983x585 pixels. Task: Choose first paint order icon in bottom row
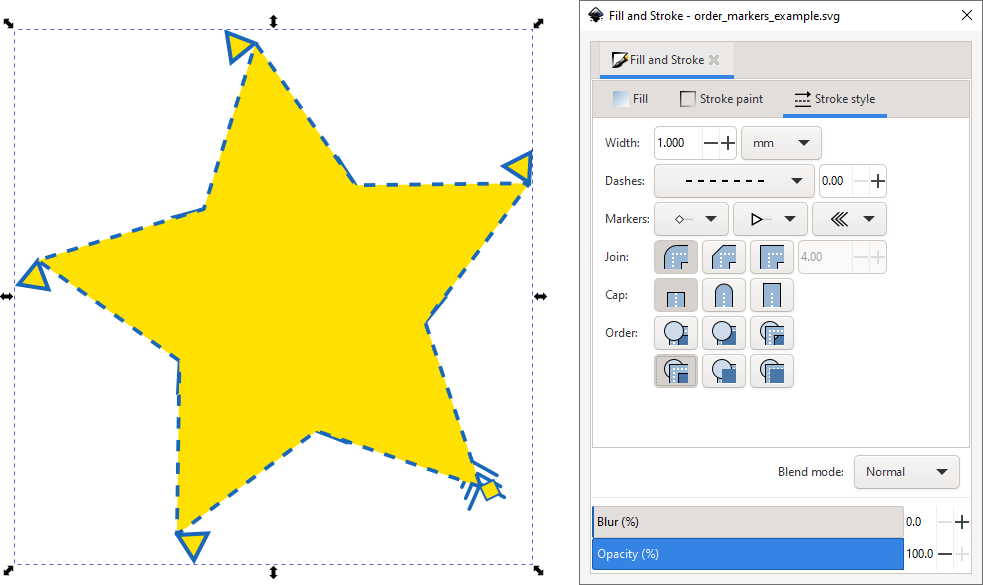click(x=676, y=371)
